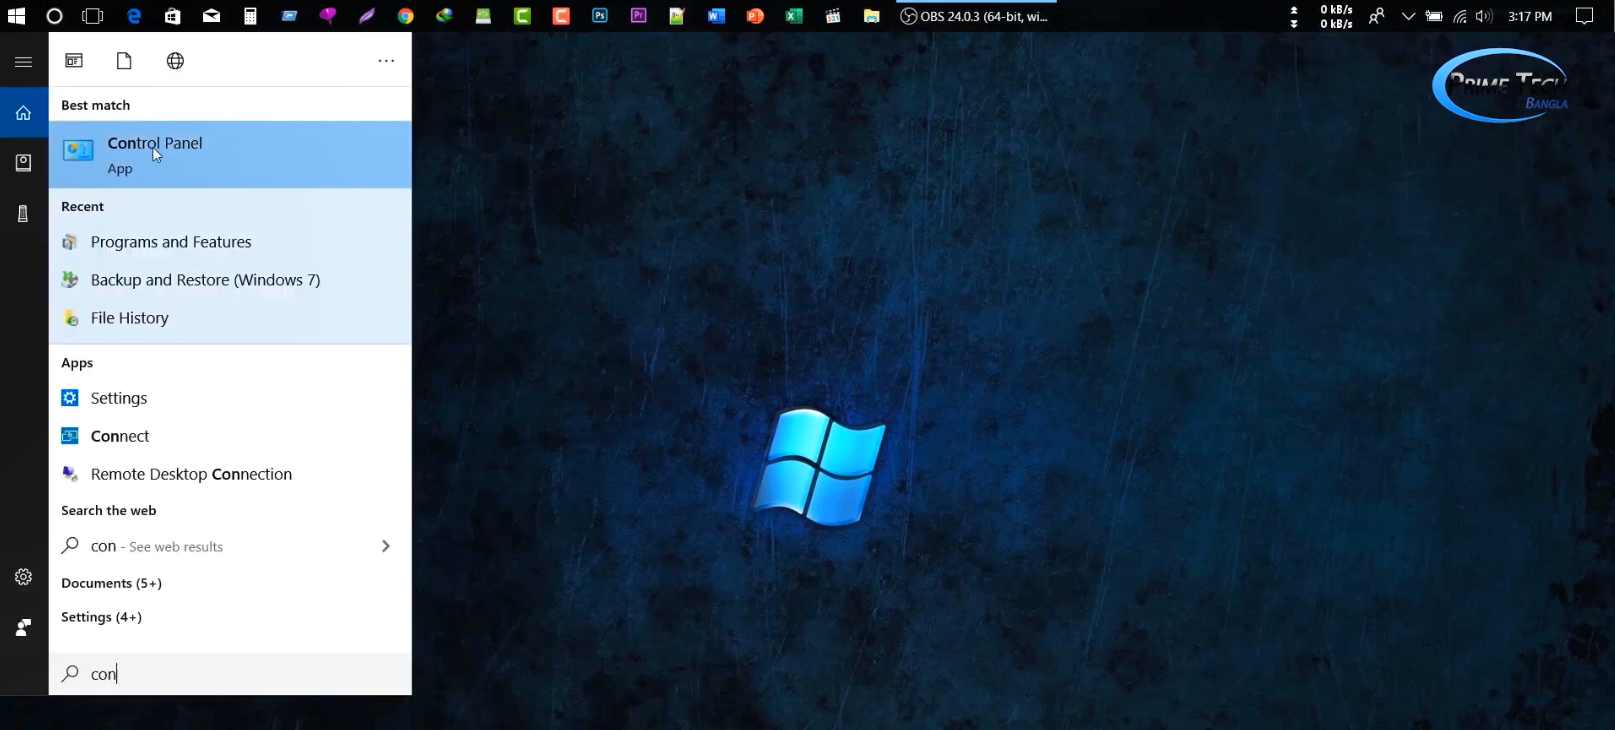
Task: Click the Home icon in search sidebar
Action: [x=23, y=113]
